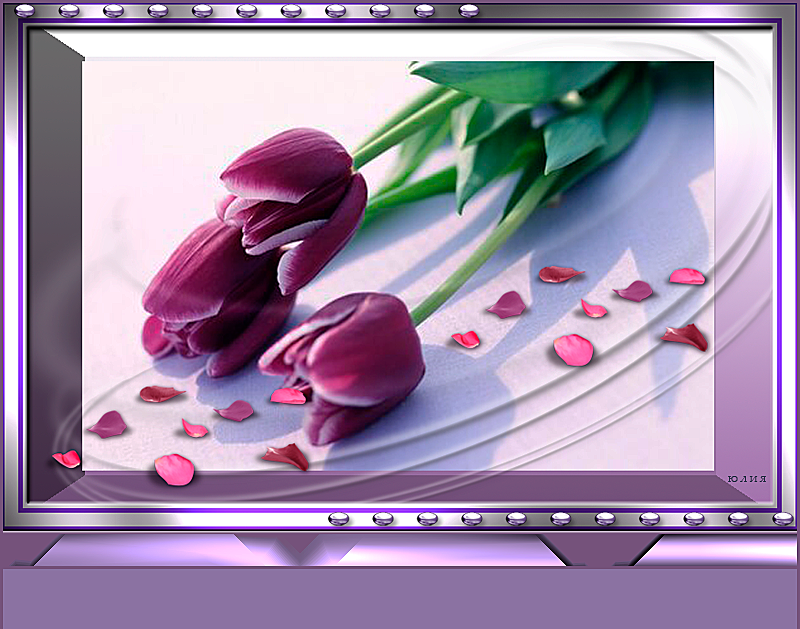Image resolution: width=800 pixels, height=629 pixels.
Task: Click the rightmost bead on the bottom border
Action: (x=782, y=518)
